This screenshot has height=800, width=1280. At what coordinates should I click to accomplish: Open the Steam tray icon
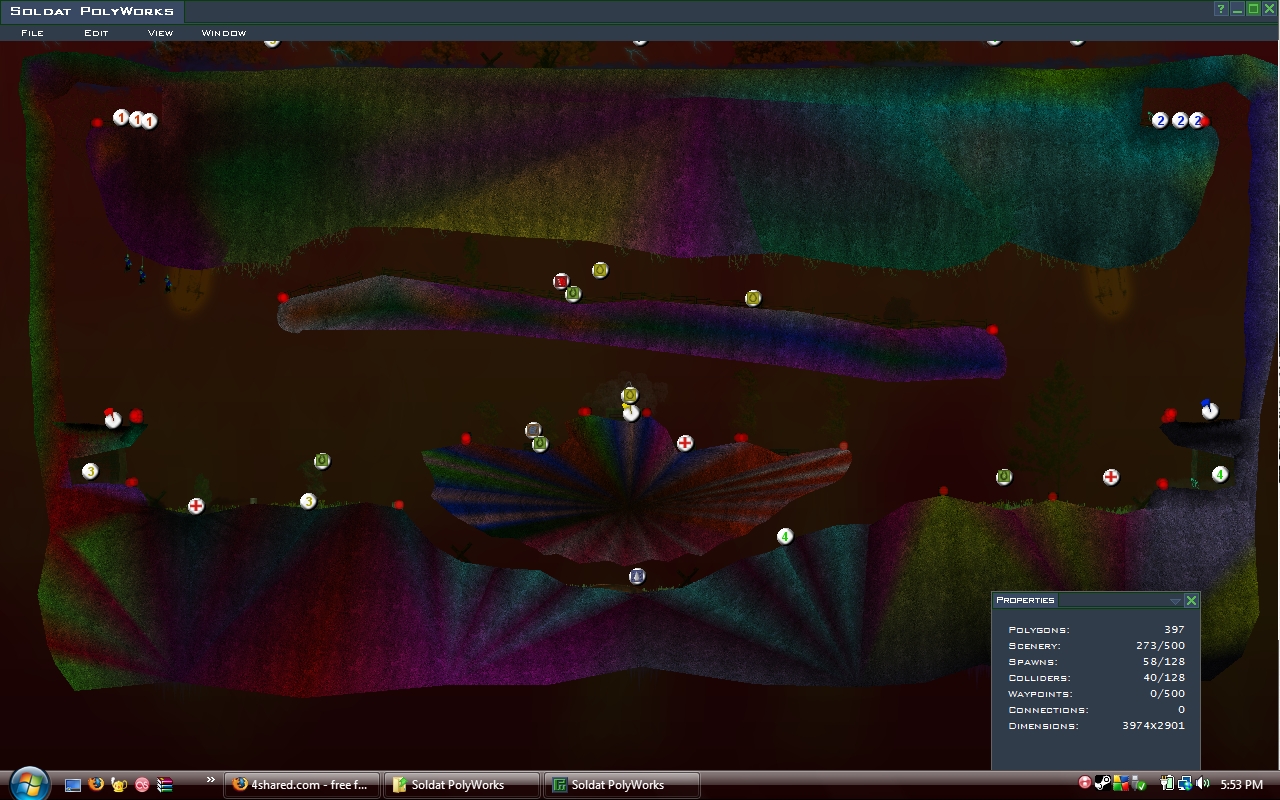tap(1102, 784)
